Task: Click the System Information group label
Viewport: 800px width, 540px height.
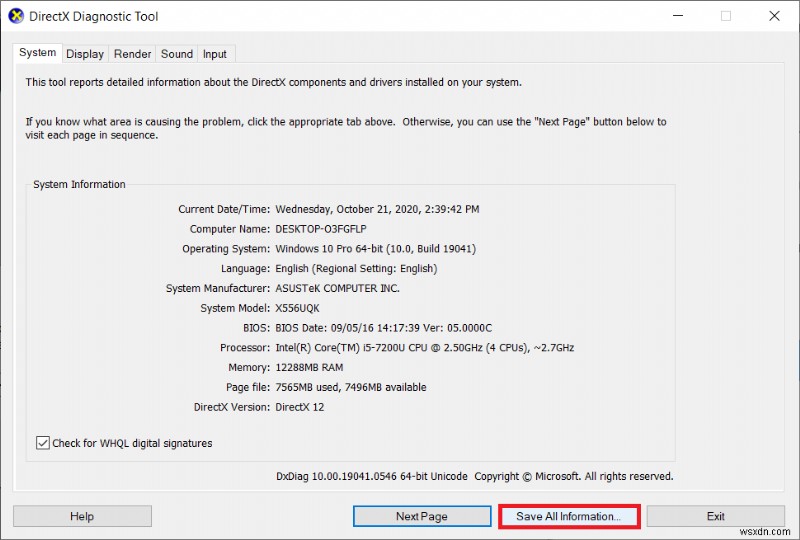Action: 79,184
